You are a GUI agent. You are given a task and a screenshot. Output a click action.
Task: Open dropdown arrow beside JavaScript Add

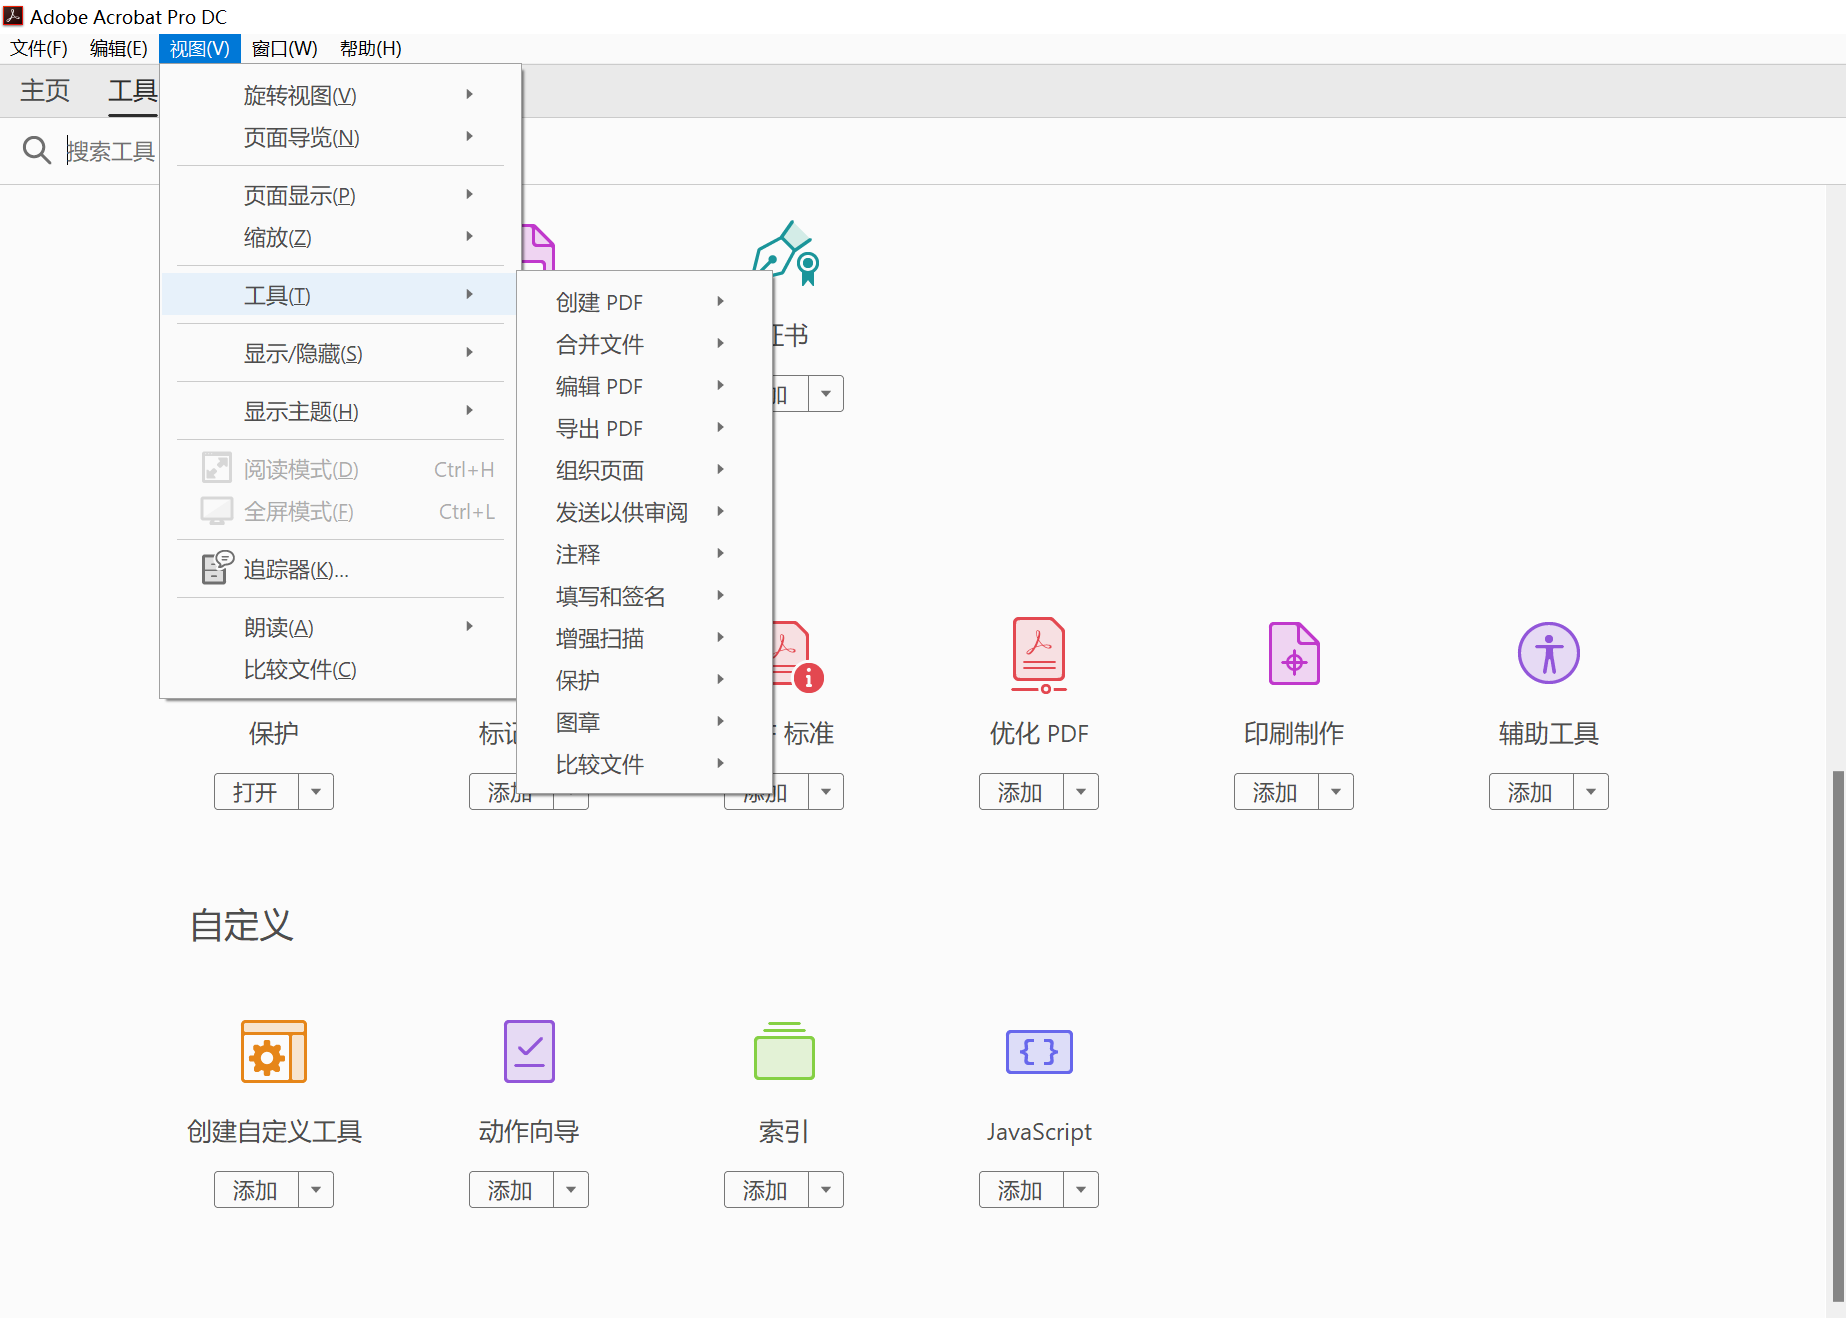point(1081,1190)
